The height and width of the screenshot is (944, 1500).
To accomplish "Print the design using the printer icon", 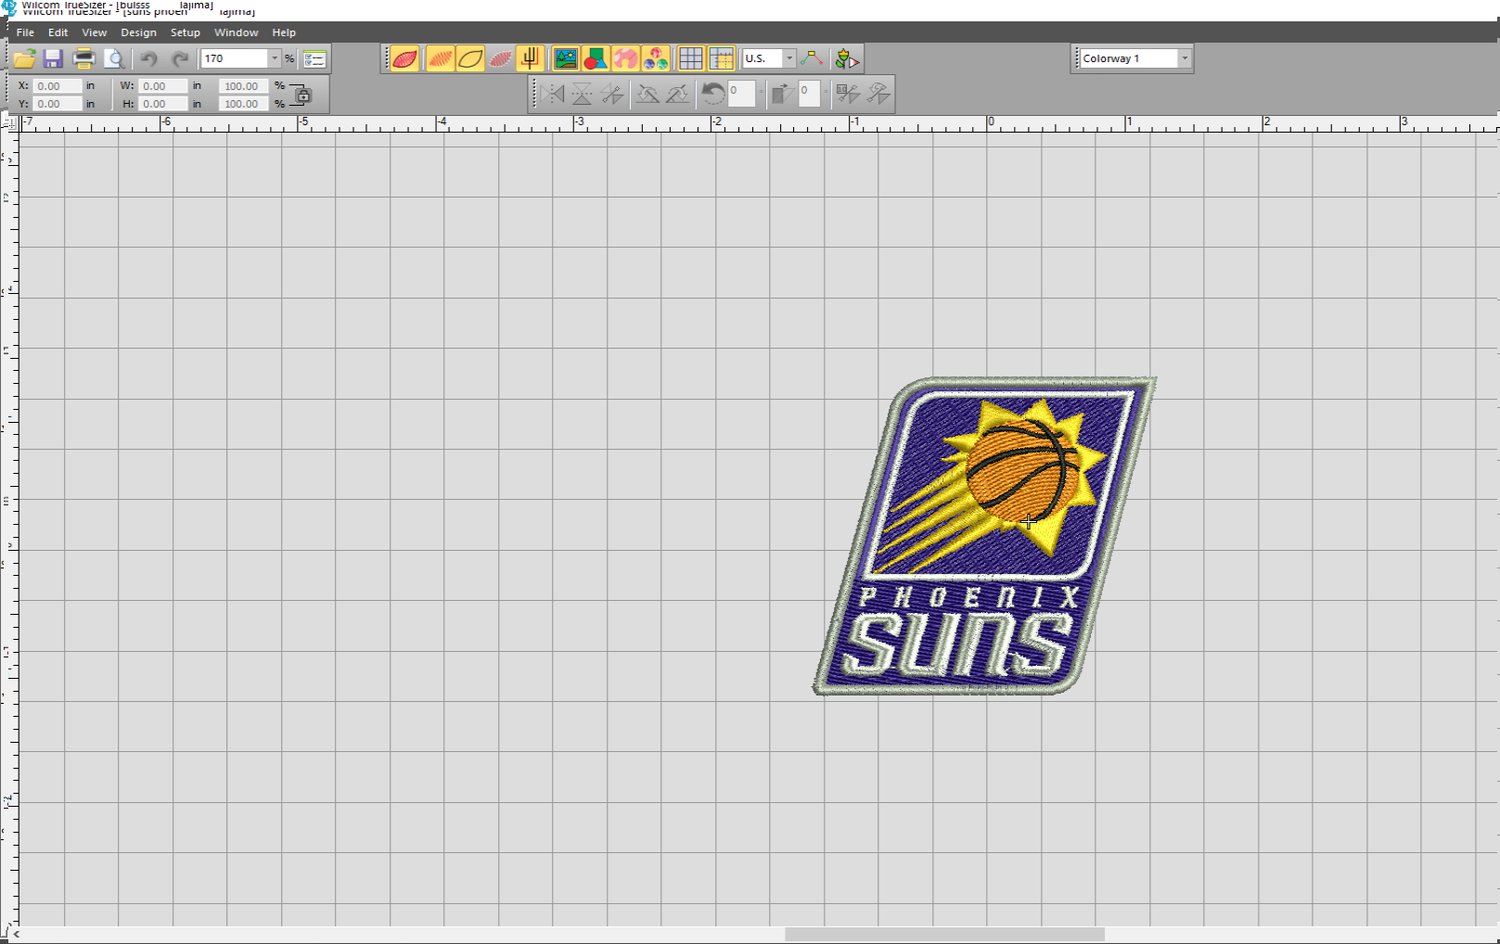I will pos(84,59).
